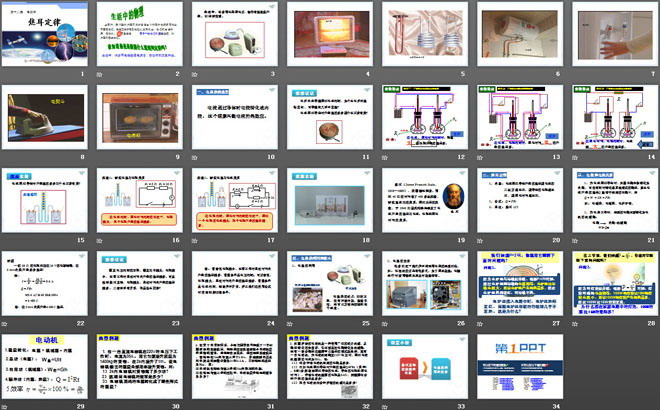Choose slide 8 with the electric iron photo

[46, 116]
